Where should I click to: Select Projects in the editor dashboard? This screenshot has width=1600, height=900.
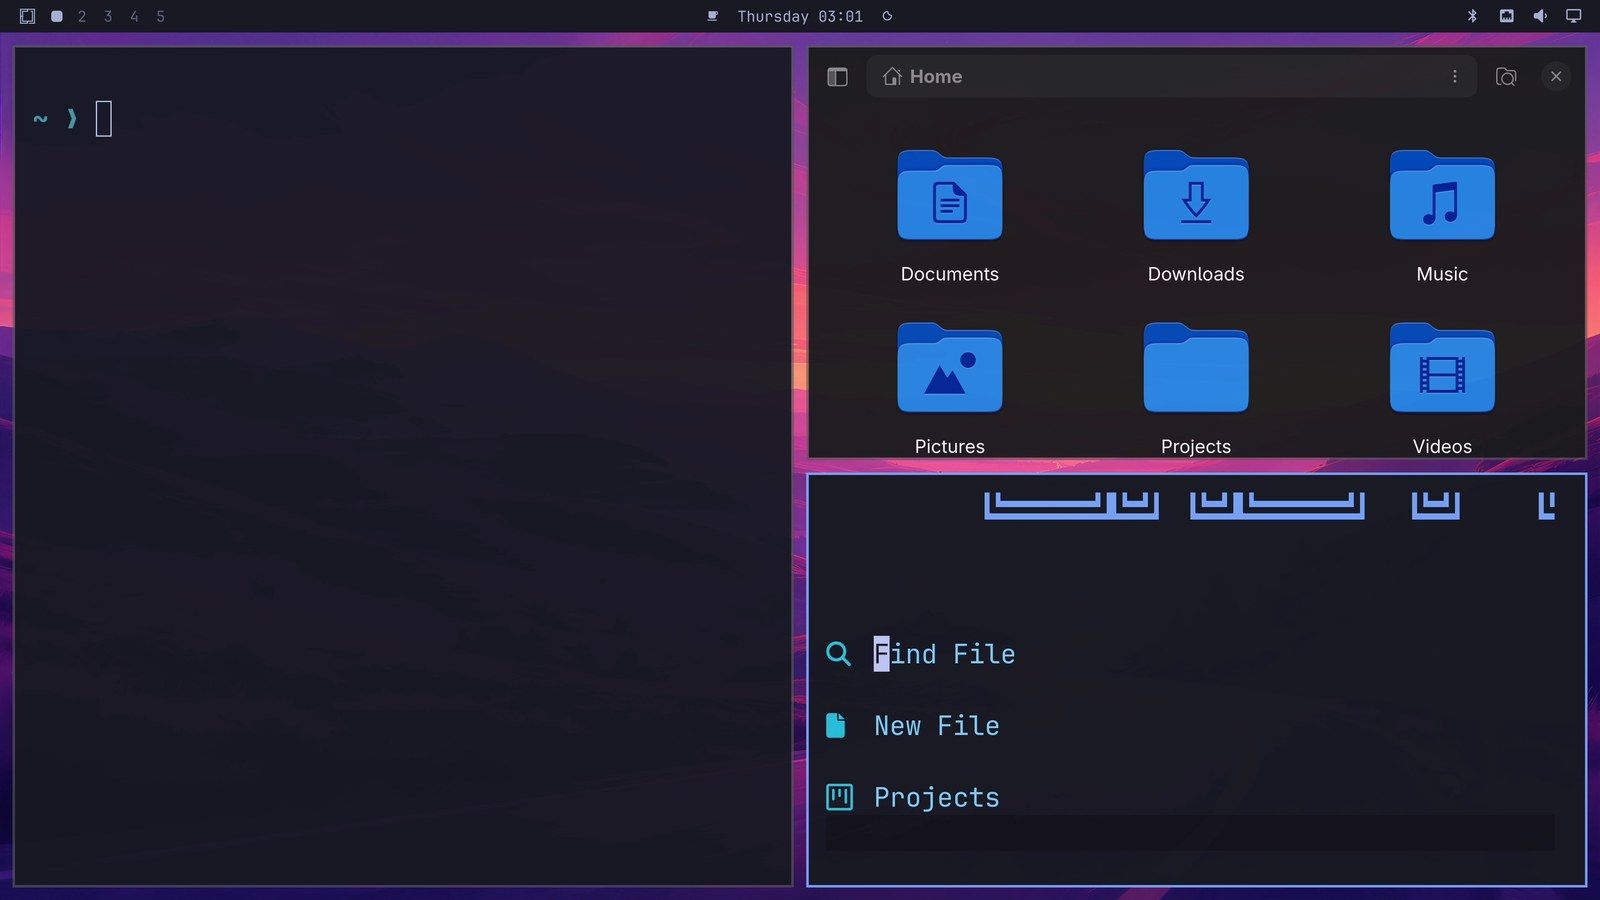[x=937, y=798]
